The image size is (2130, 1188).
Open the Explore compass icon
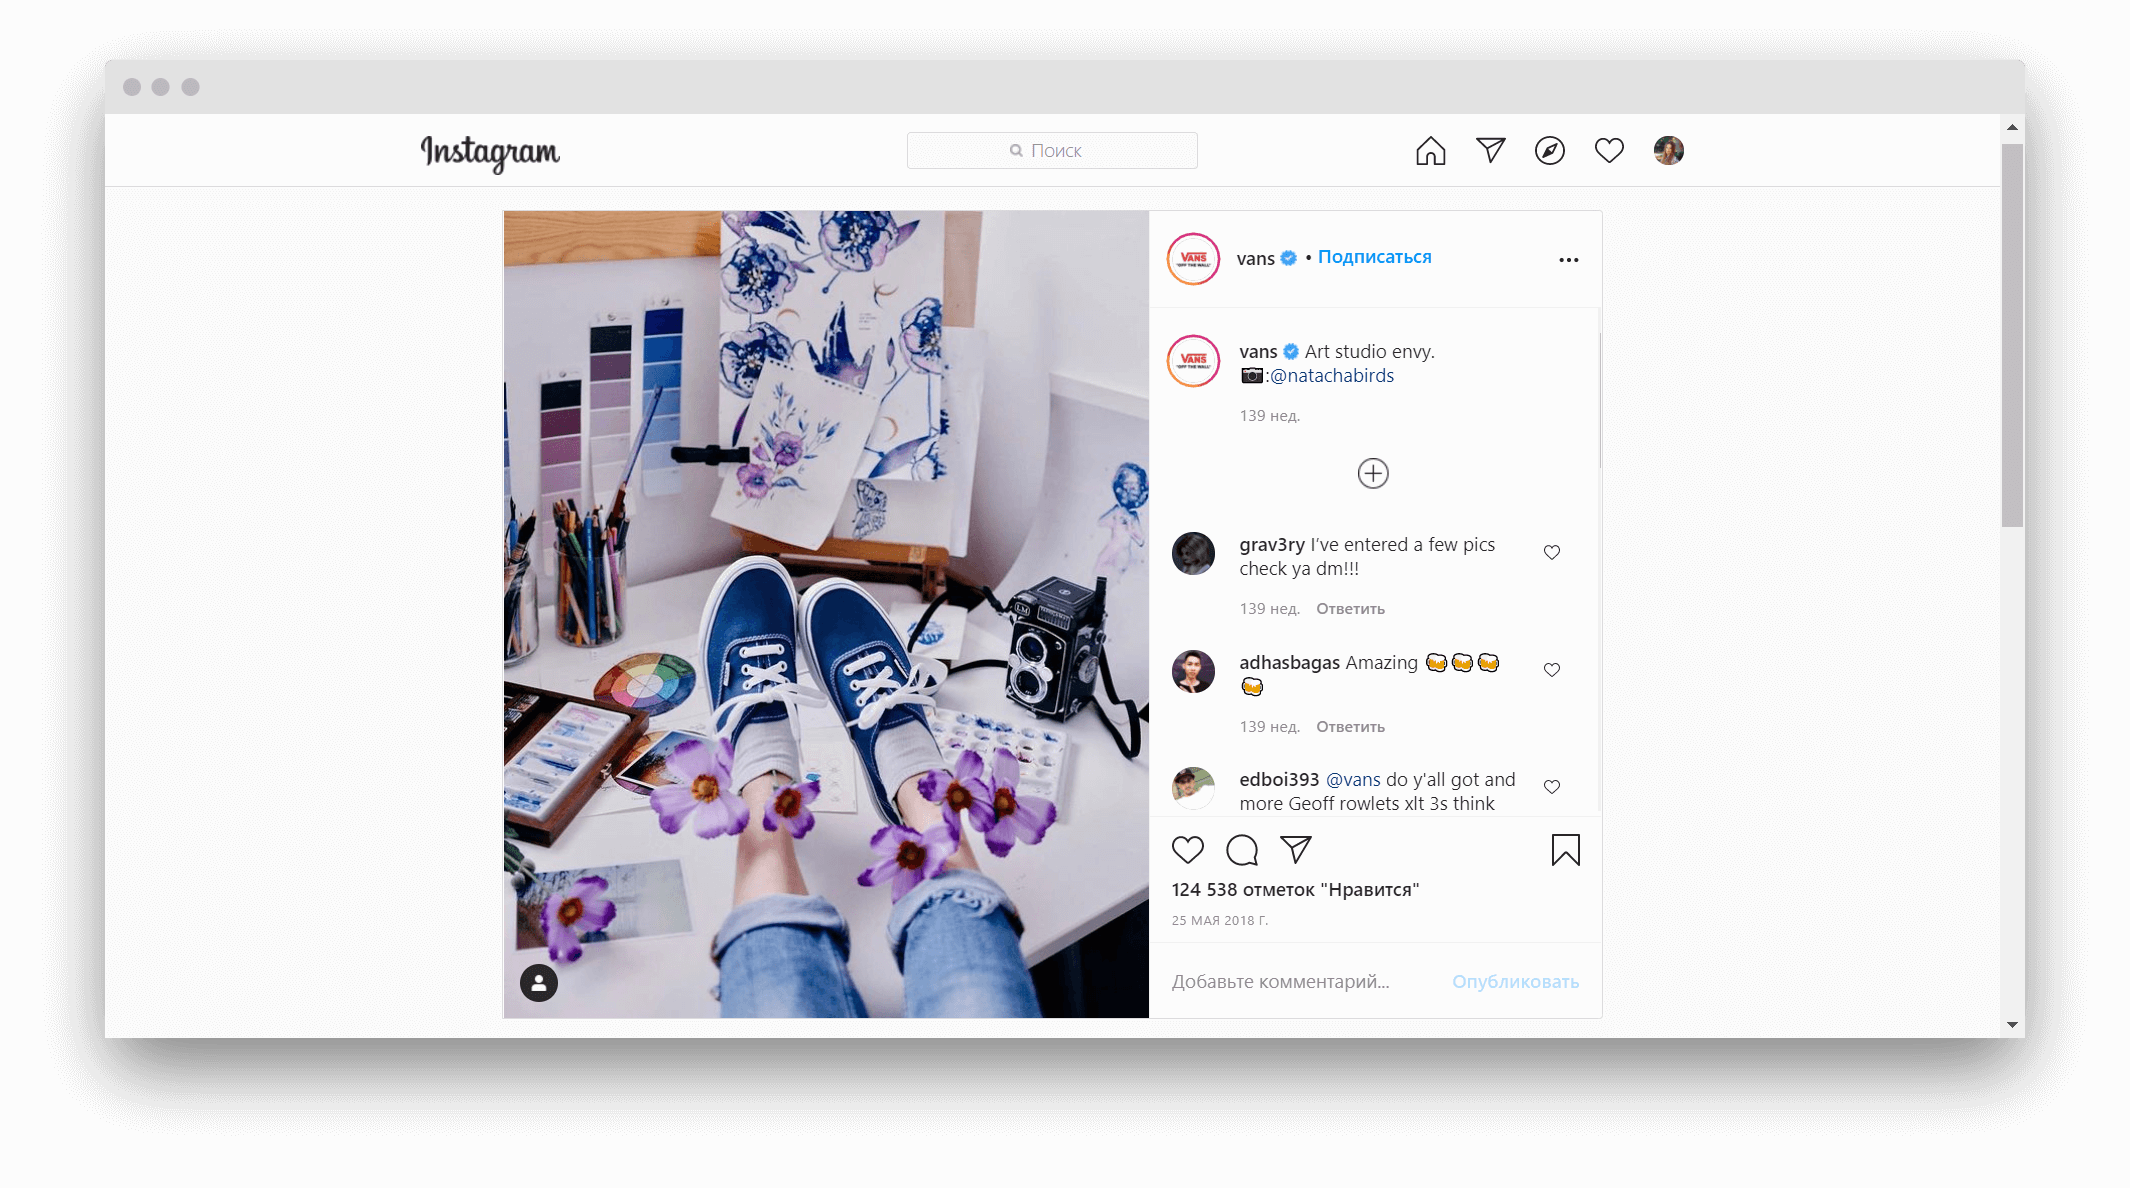[x=1550, y=151]
